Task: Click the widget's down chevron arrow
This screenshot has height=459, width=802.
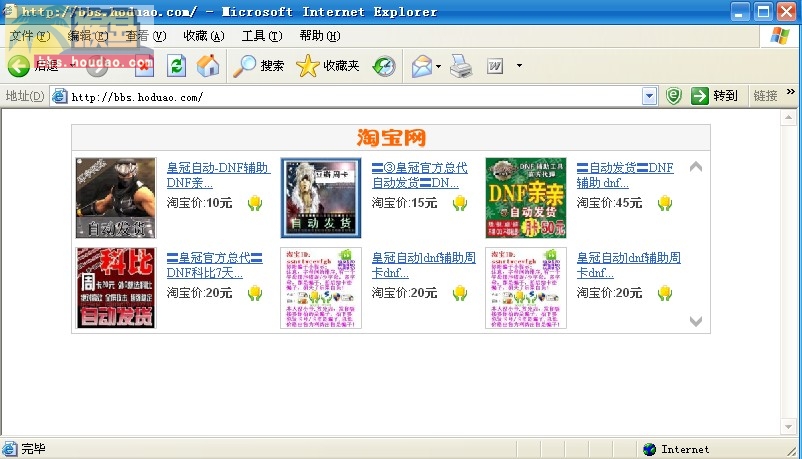Action: (696, 321)
